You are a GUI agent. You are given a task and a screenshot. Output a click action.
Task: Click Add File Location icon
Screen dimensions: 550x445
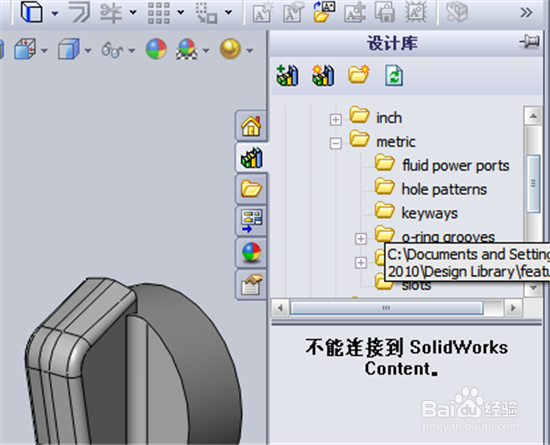point(323,75)
